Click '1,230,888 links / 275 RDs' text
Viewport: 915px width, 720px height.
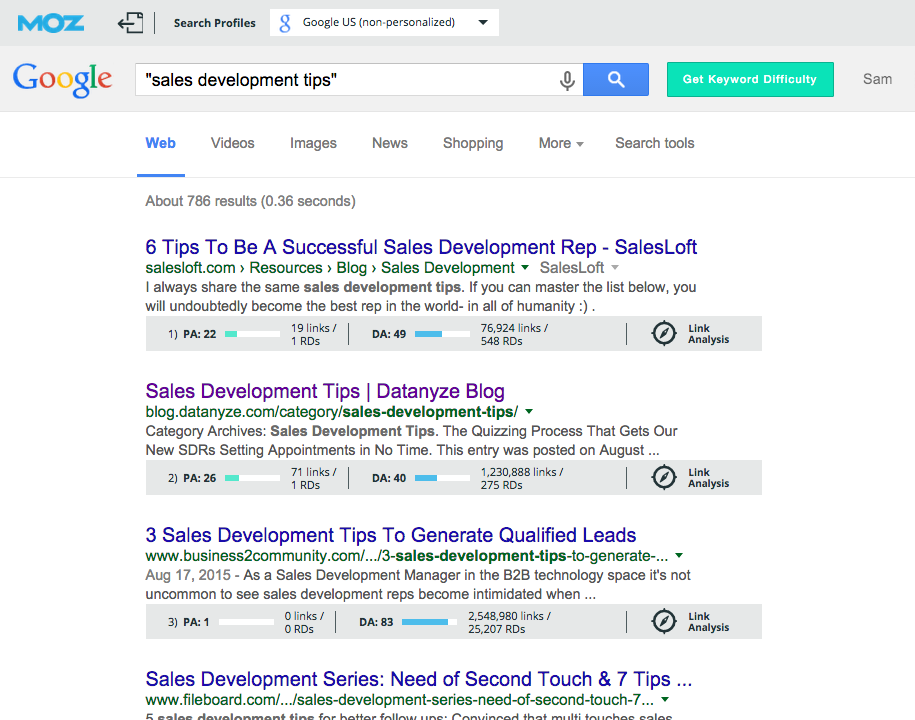pyautogui.click(x=522, y=478)
